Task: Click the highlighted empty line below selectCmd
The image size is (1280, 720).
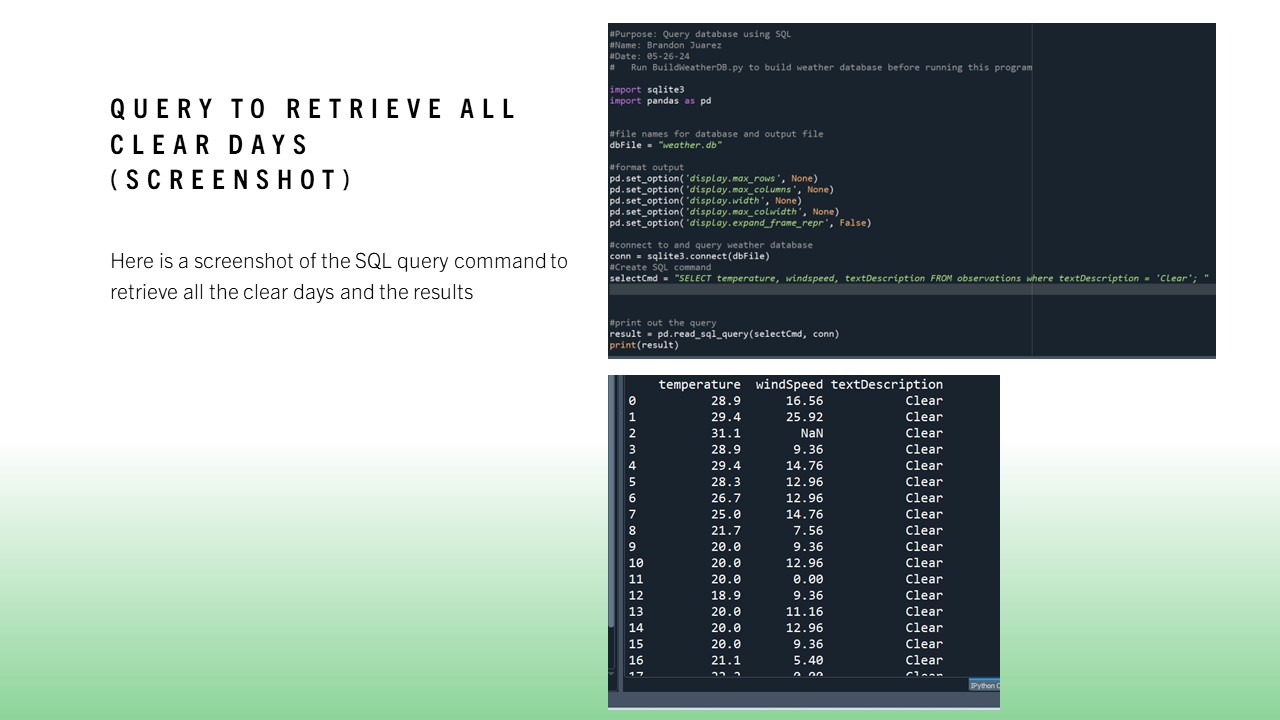Action: pyautogui.click(x=911, y=290)
